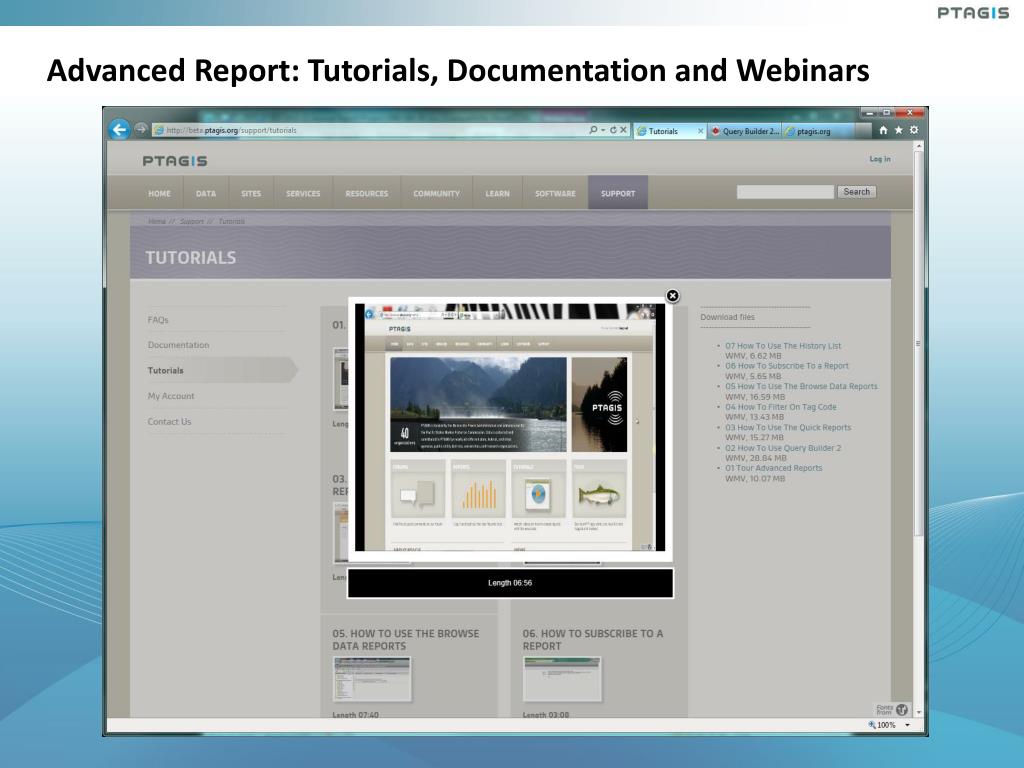Close the video lightbox popup

click(672, 295)
